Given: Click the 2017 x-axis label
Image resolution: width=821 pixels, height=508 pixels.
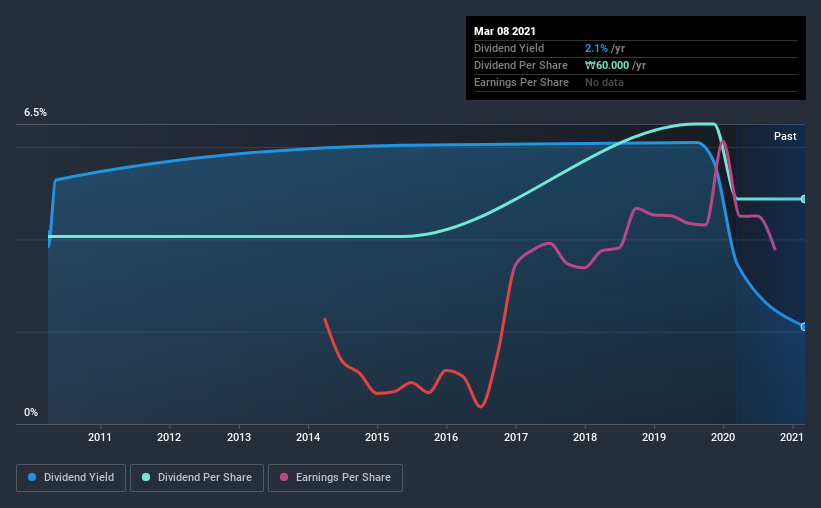Looking at the screenshot, I should [516, 437].
